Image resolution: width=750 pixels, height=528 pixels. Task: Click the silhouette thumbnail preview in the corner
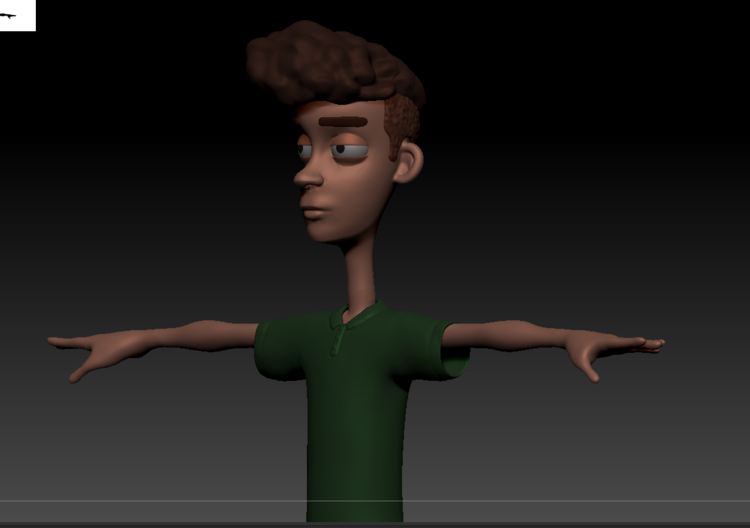click(x=18, y=15)
